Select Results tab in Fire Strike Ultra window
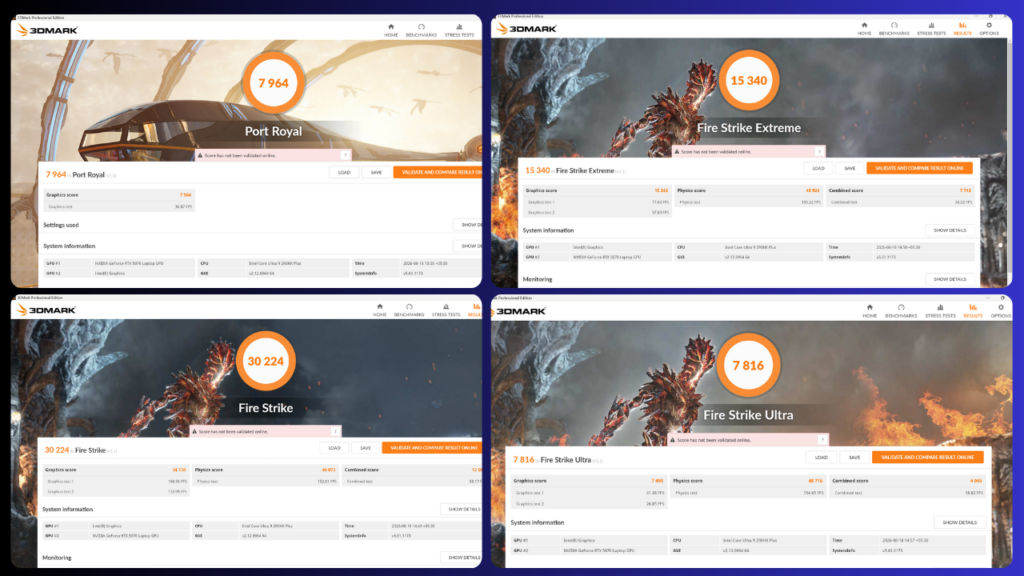Image resolution: width=1024 pixels, height=576 pixels. tap(973, 311)
